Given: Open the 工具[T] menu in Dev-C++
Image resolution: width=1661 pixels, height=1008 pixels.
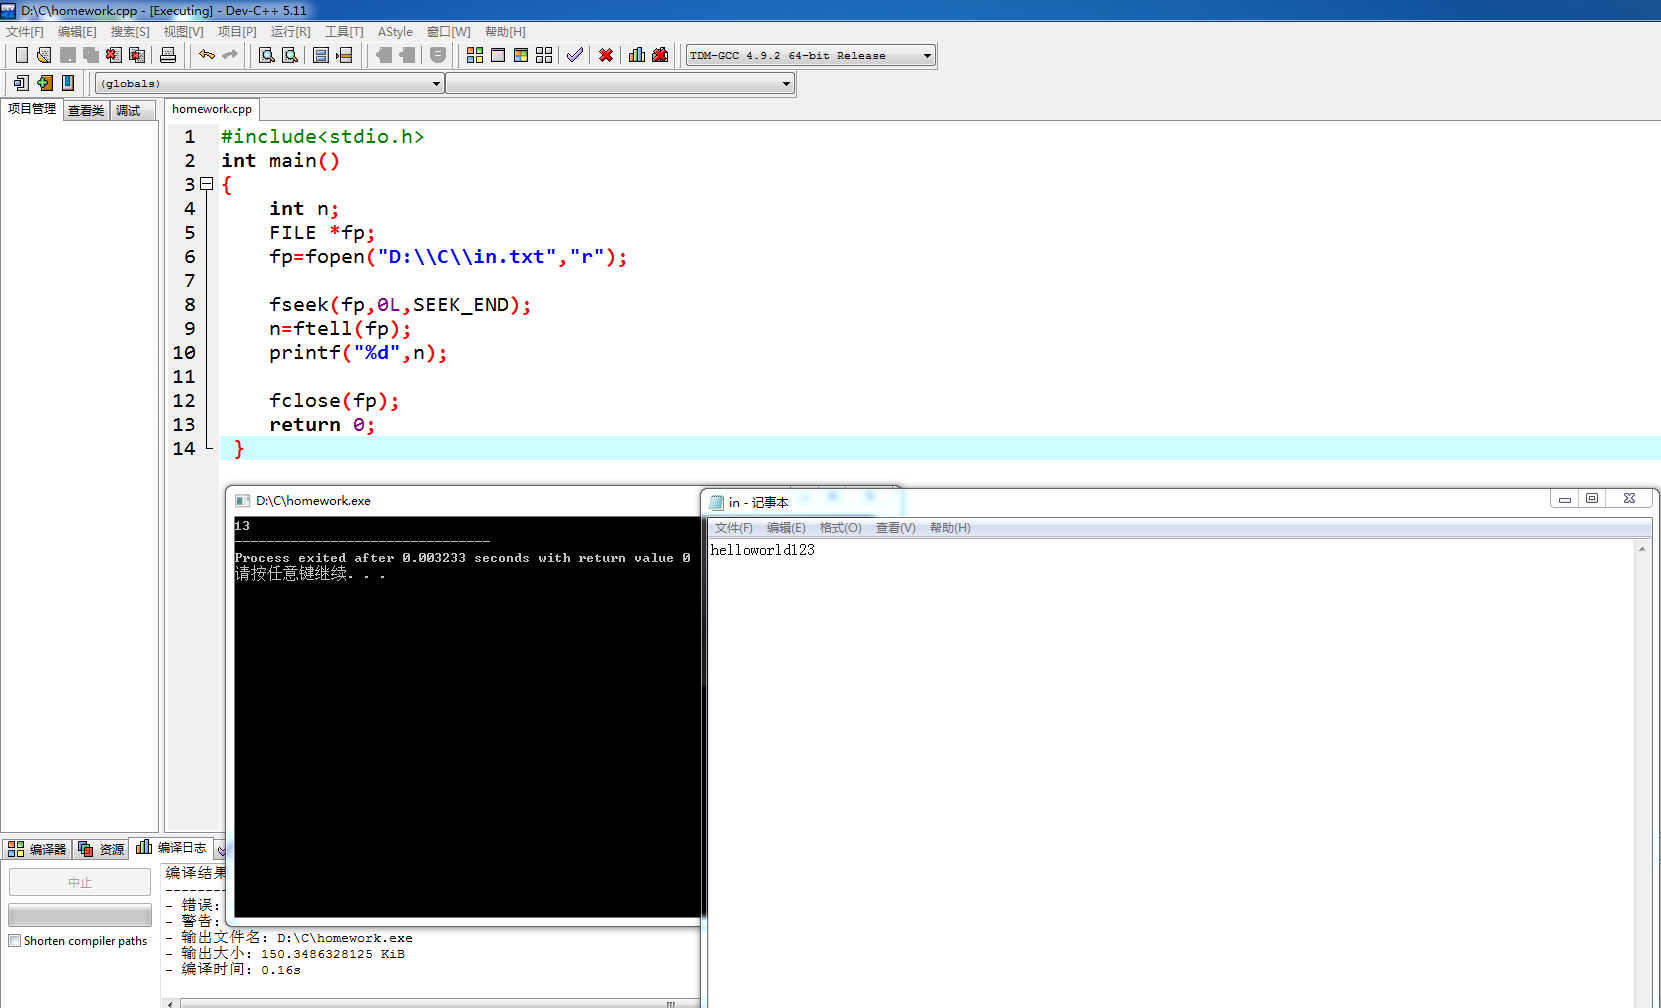Looking at the screenshot, I should pyautogui.click(x=344, y=32).
